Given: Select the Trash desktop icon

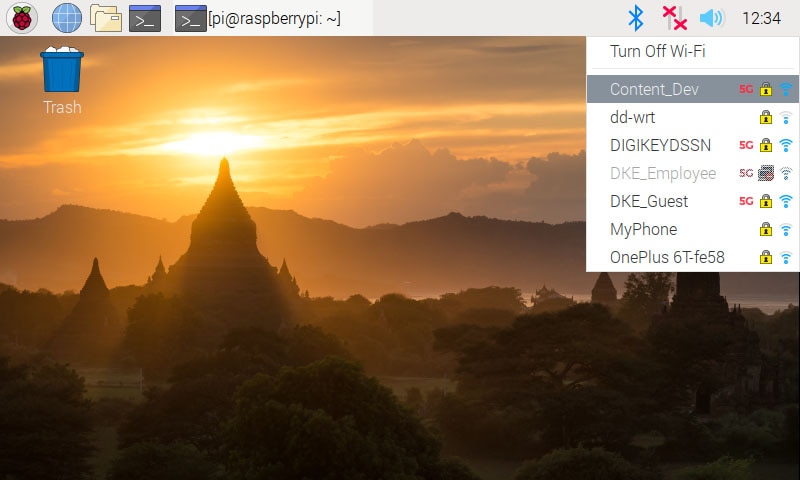Looking at the screenshot, I should (x=62, y=81).
